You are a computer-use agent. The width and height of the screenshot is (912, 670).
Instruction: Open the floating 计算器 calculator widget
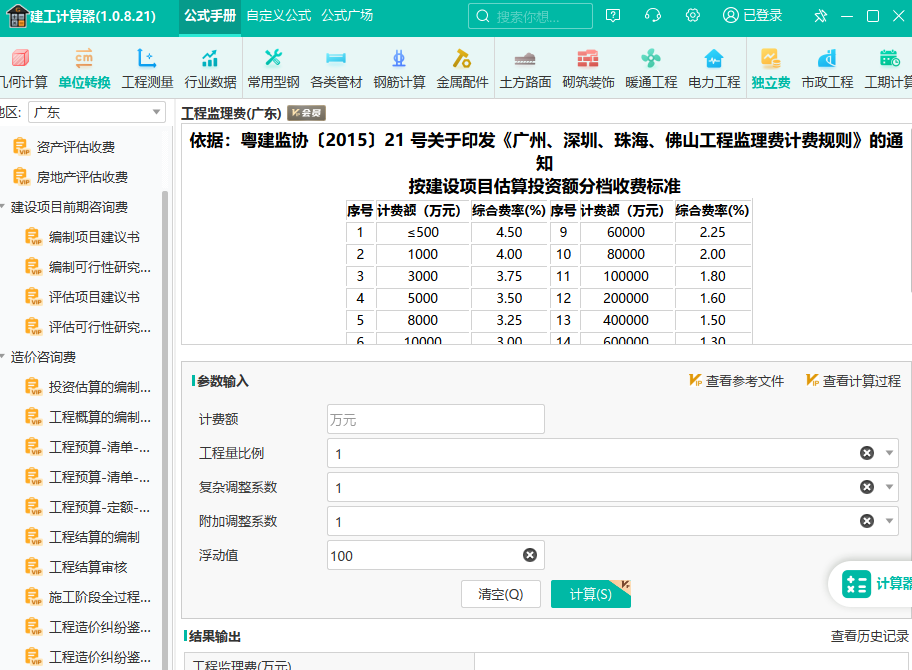click(x=872, y=583)
